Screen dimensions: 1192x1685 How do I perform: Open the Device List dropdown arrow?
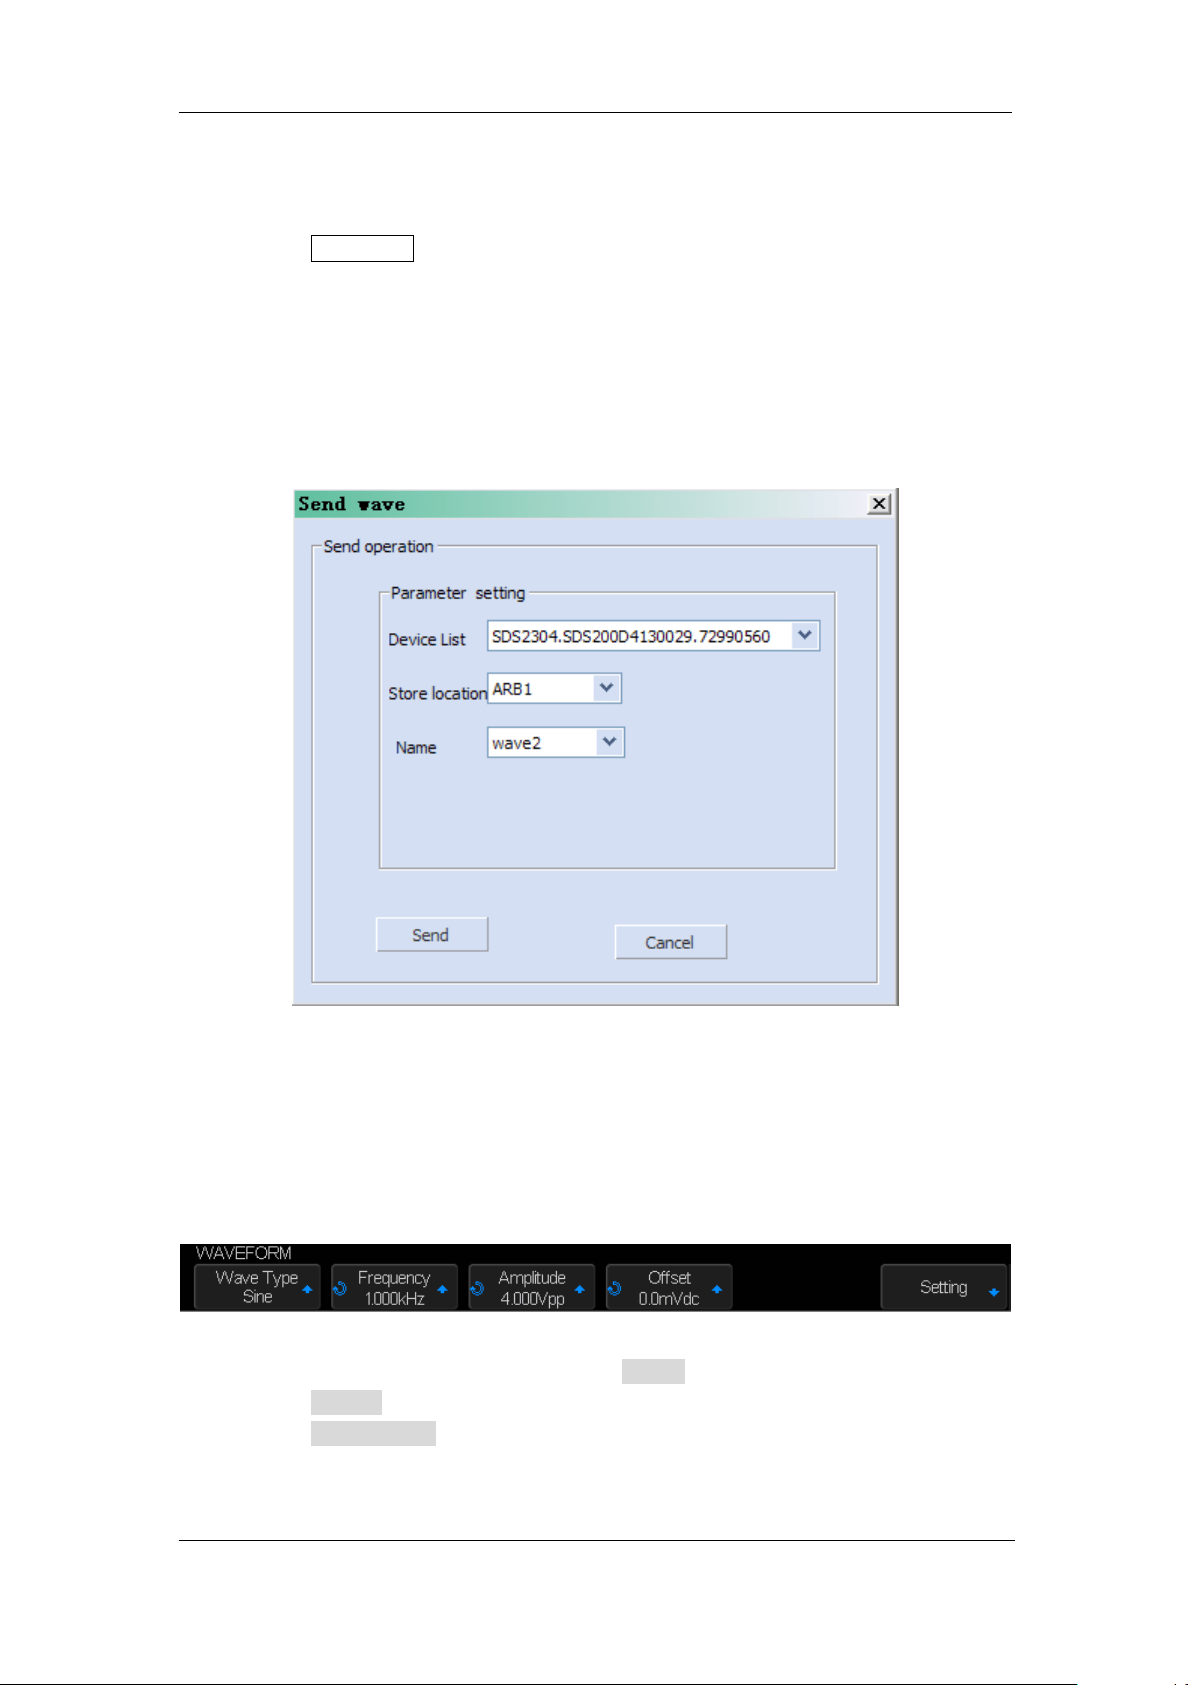[x=805, y=636]
